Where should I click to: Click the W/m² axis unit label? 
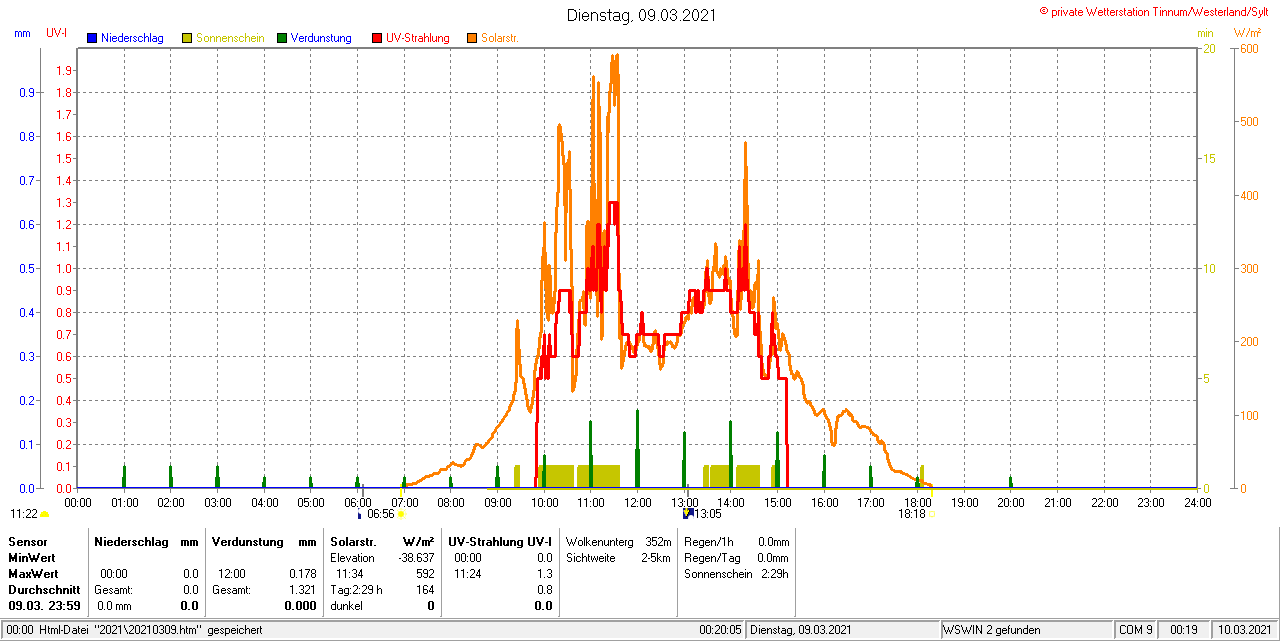click(x=1250, y=33)
